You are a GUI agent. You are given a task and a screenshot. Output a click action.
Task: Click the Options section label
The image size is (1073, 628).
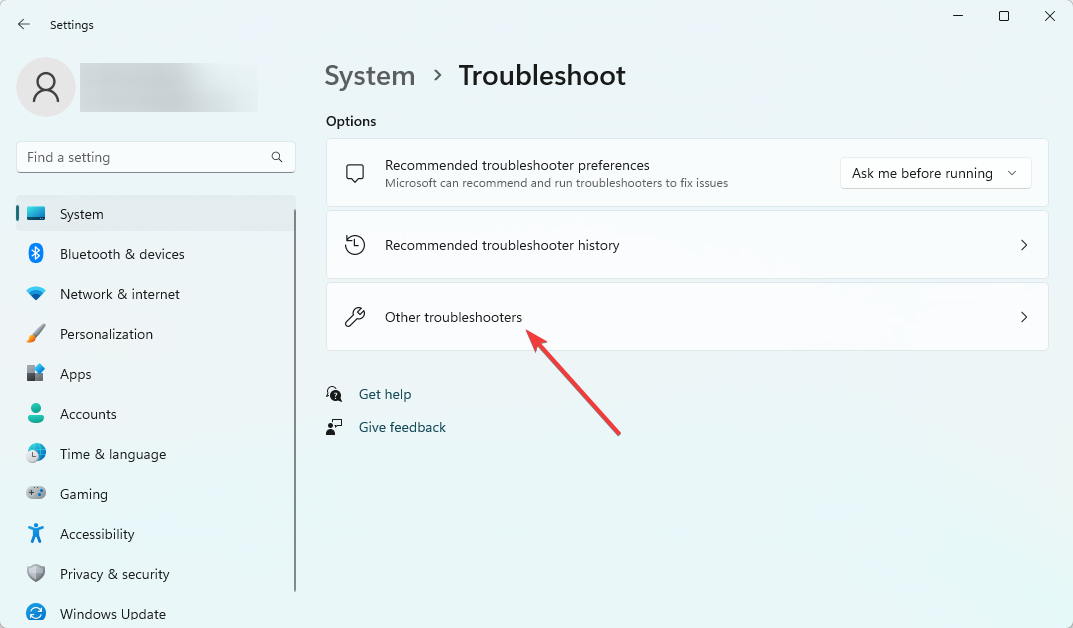tap(351, 121)
